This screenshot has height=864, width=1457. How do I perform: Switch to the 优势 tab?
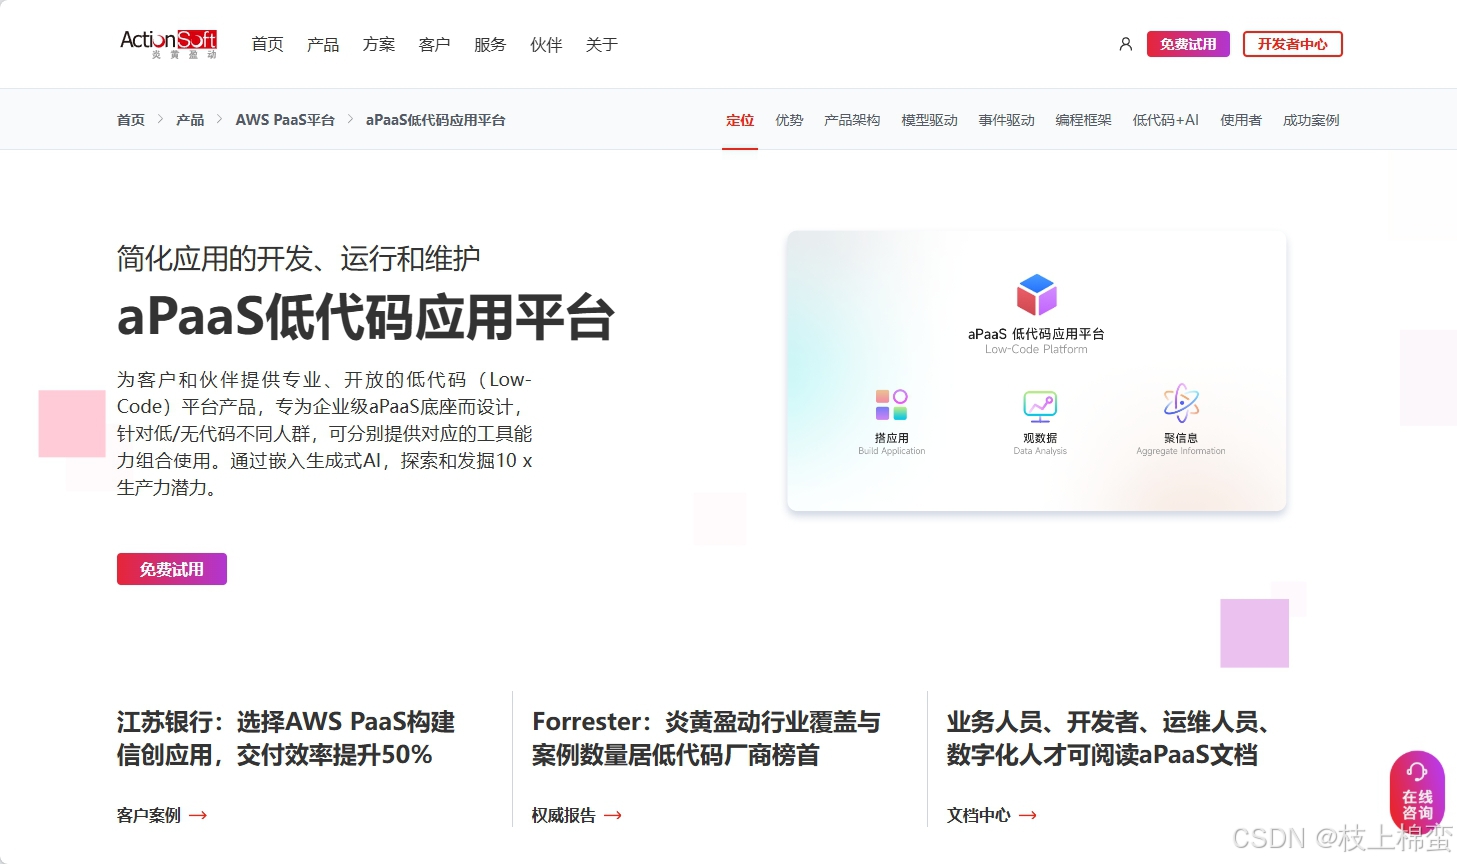coord(789,120)
